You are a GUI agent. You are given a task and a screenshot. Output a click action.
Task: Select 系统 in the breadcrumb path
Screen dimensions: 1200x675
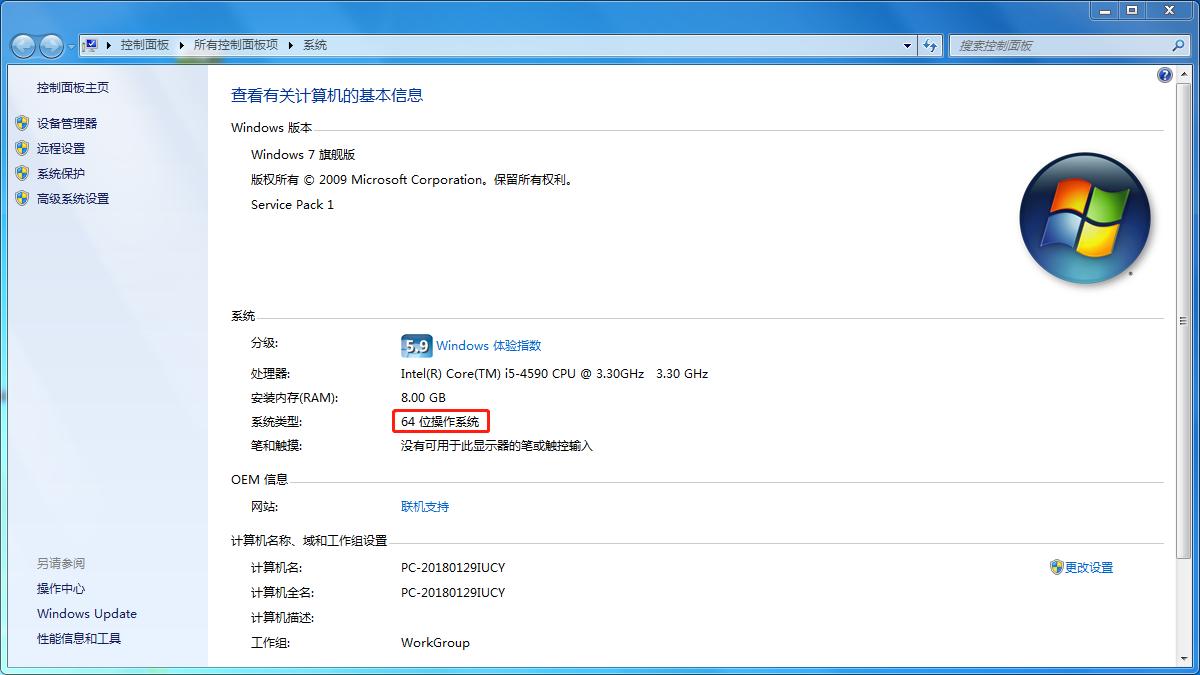(x=315, y=45)
